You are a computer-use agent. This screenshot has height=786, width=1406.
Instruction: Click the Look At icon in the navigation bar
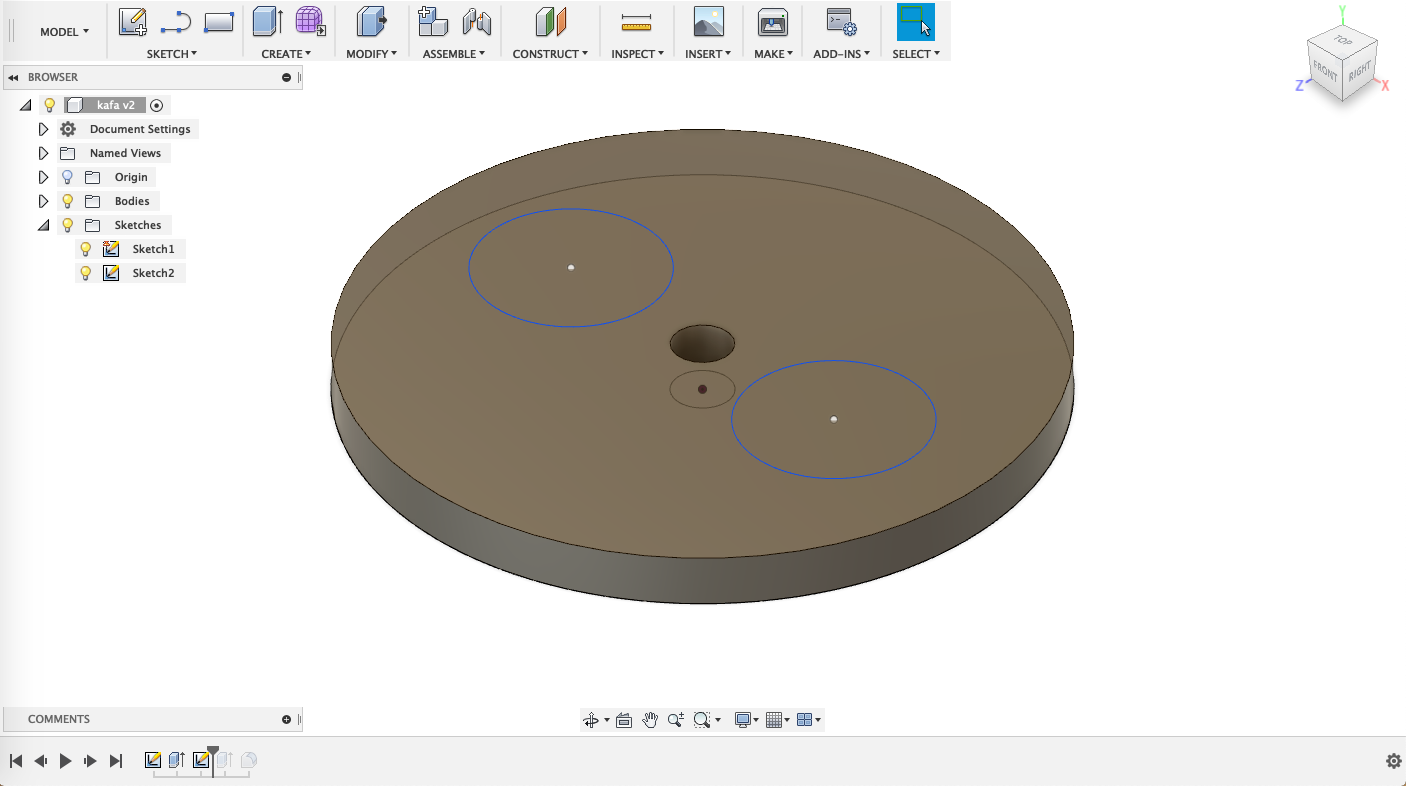623,719
